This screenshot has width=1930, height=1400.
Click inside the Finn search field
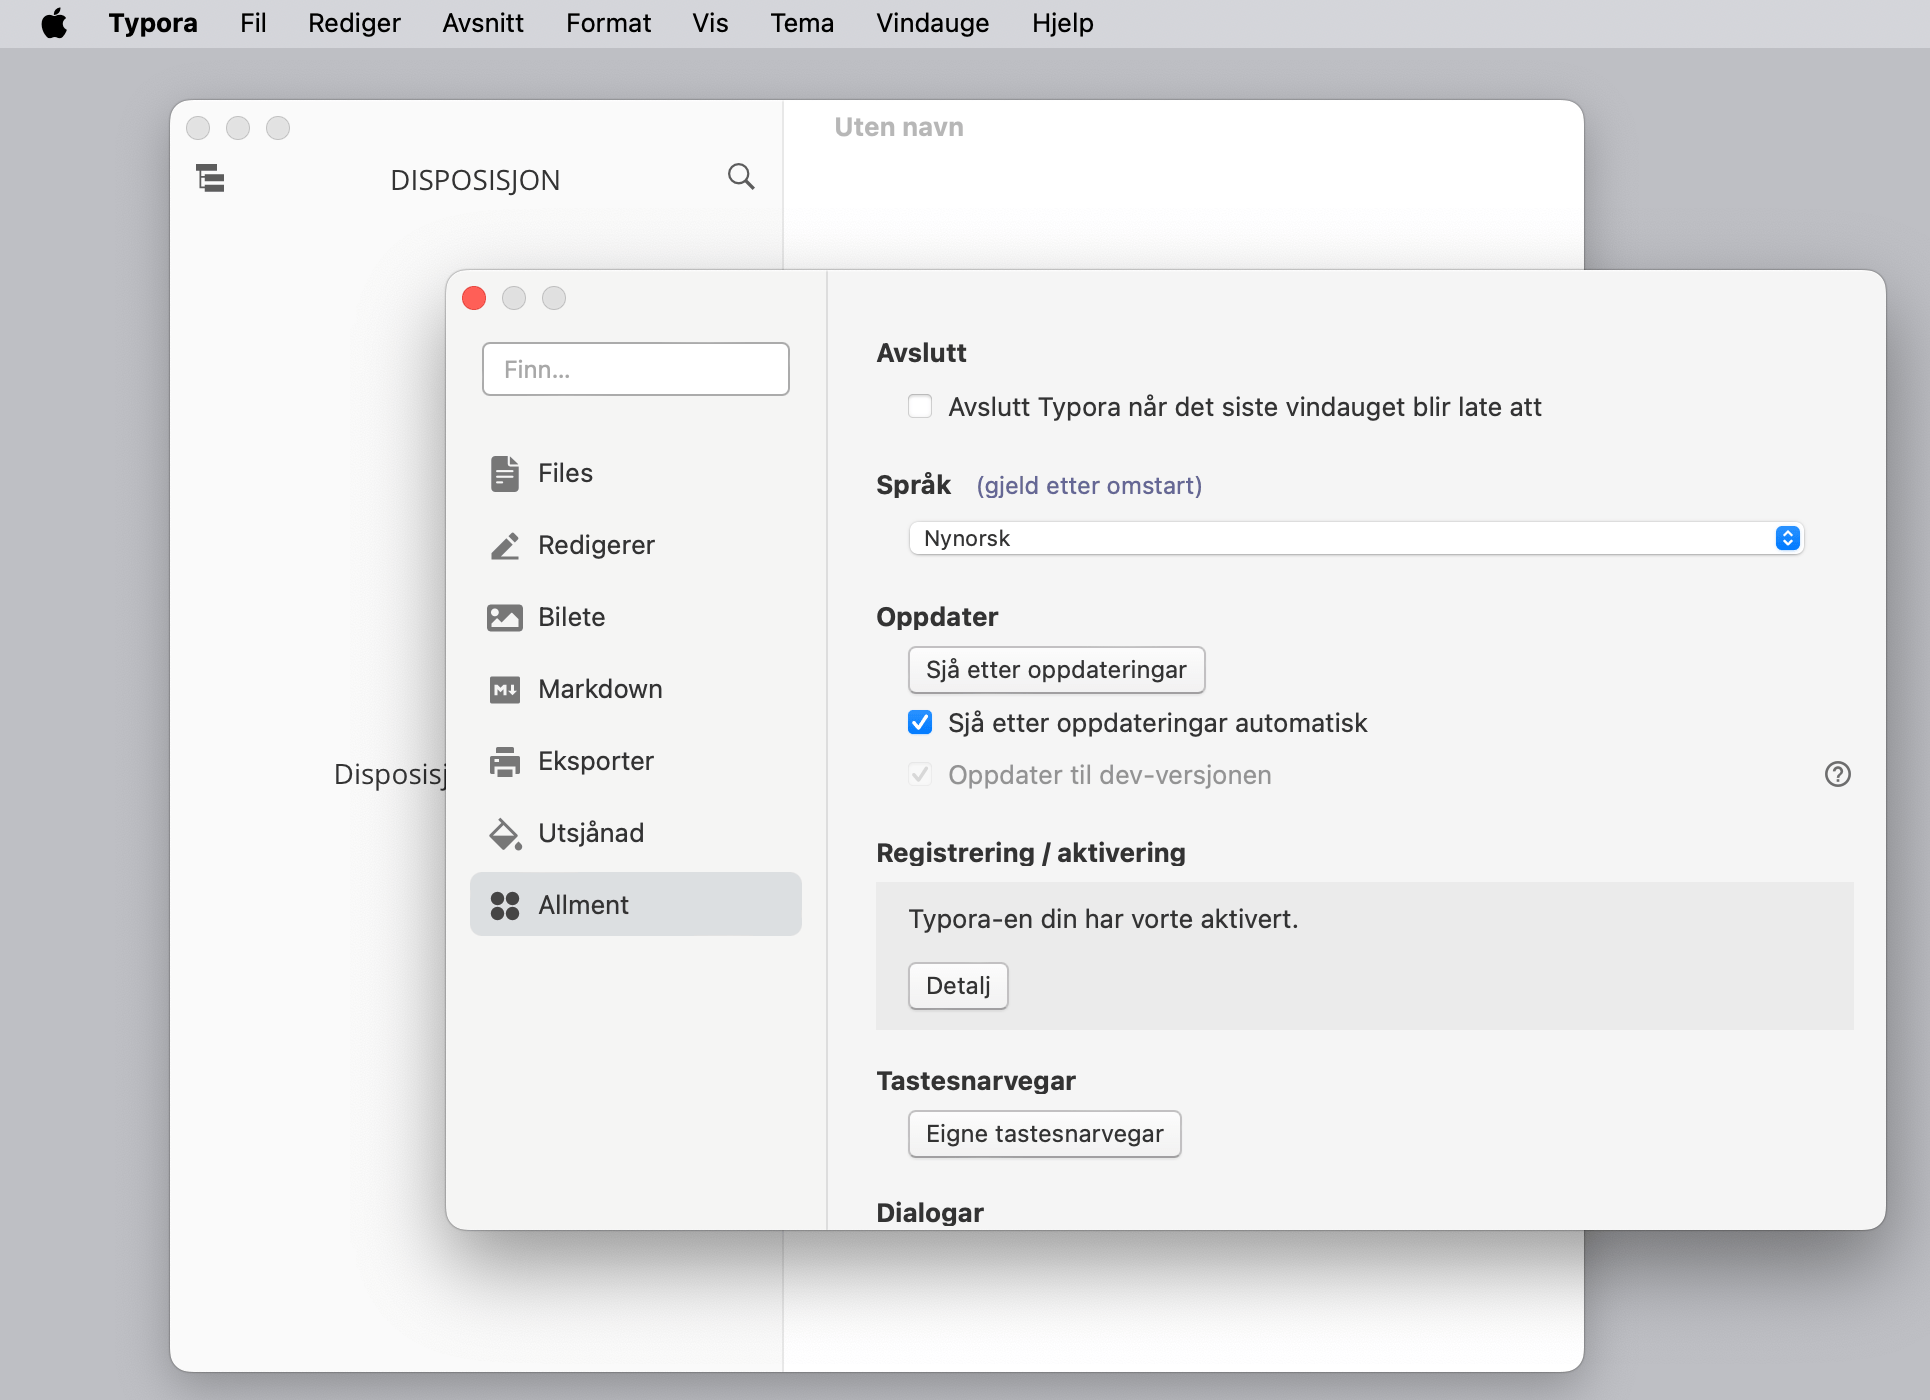pyautogui.click(x=635, y=369)
